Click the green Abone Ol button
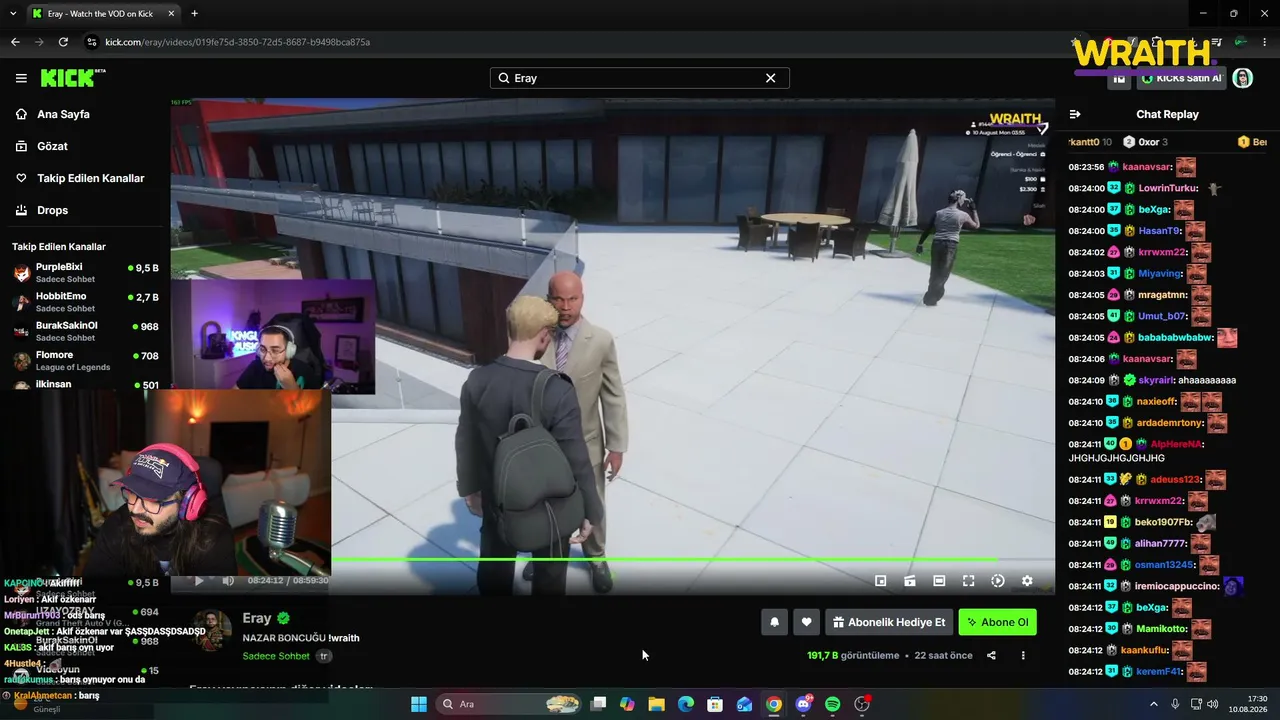1280x720 pixels. 998,622
